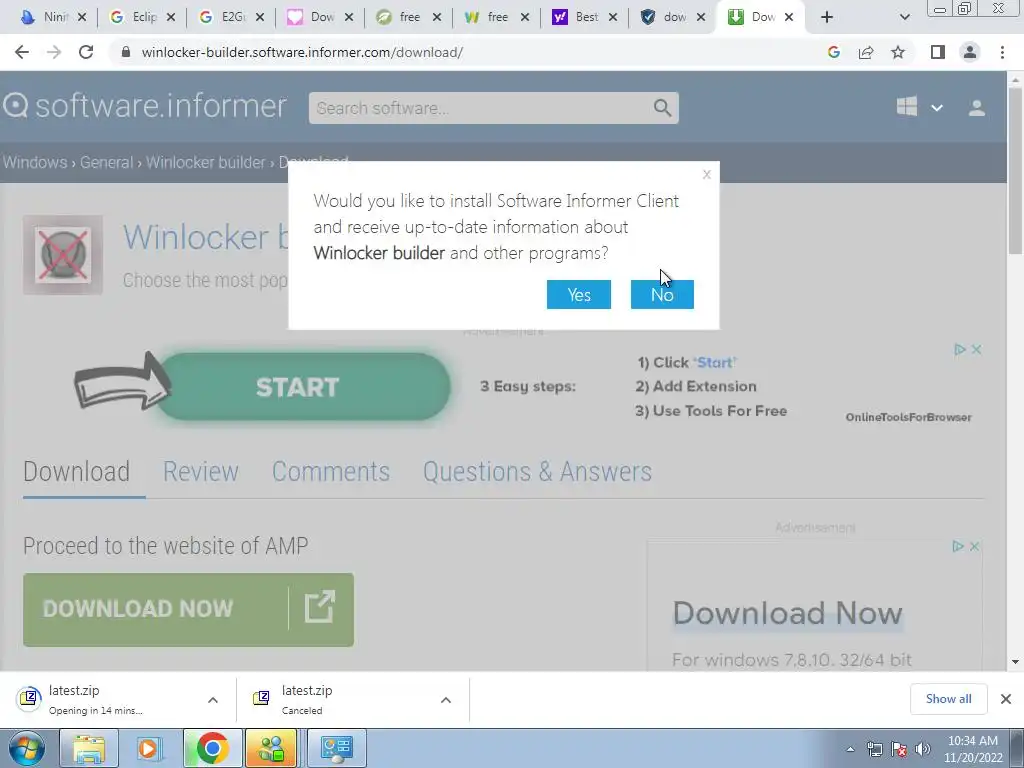Viewport: 1024px width, 768px height.
Task: Open Chrome profile avatar
Action: tap(970, 52)
